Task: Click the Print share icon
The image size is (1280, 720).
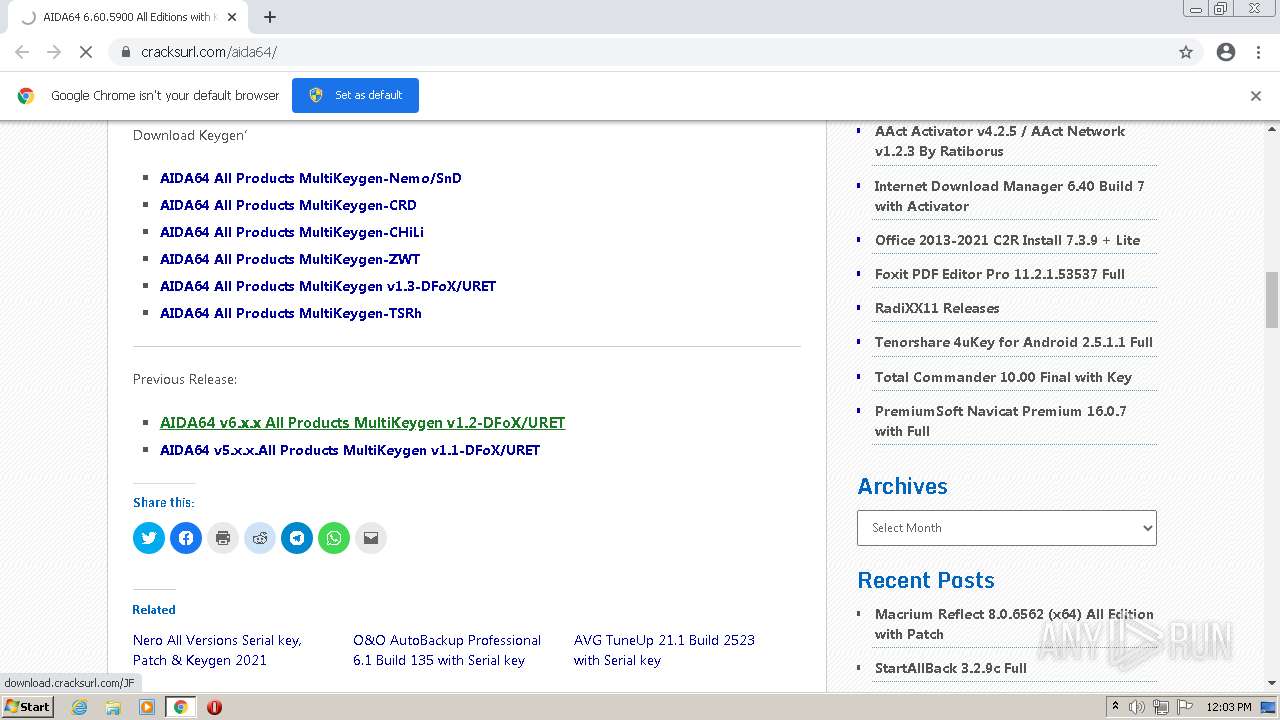Action: [223, 538]
